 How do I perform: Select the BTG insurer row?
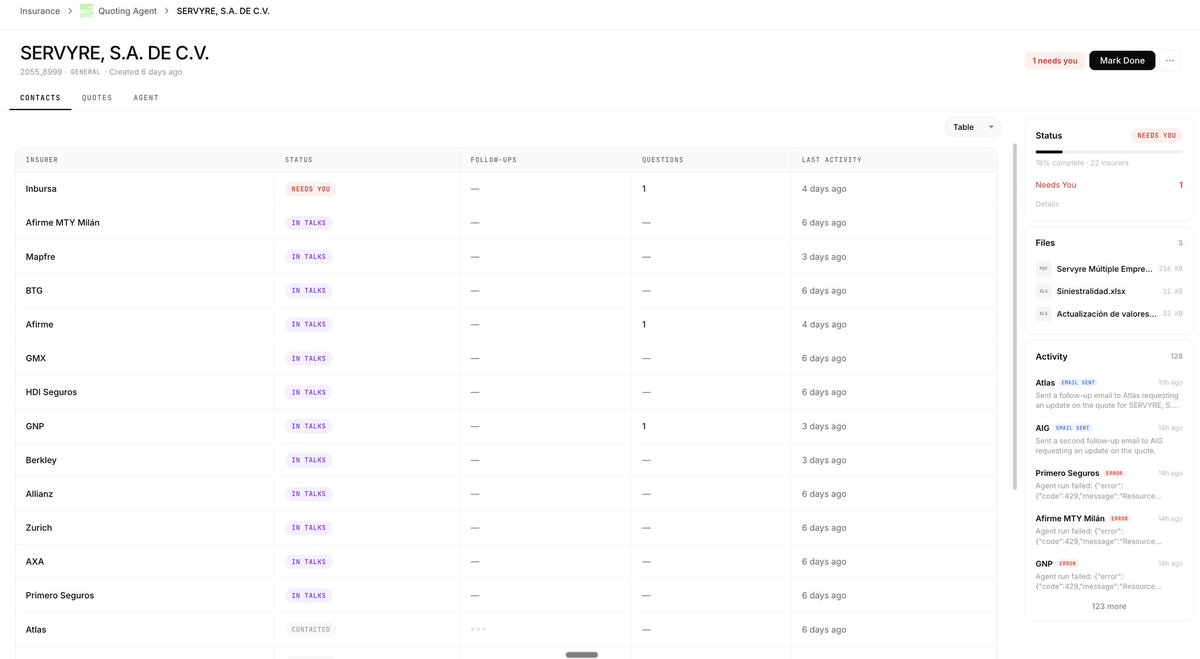[x=506, y=291]
